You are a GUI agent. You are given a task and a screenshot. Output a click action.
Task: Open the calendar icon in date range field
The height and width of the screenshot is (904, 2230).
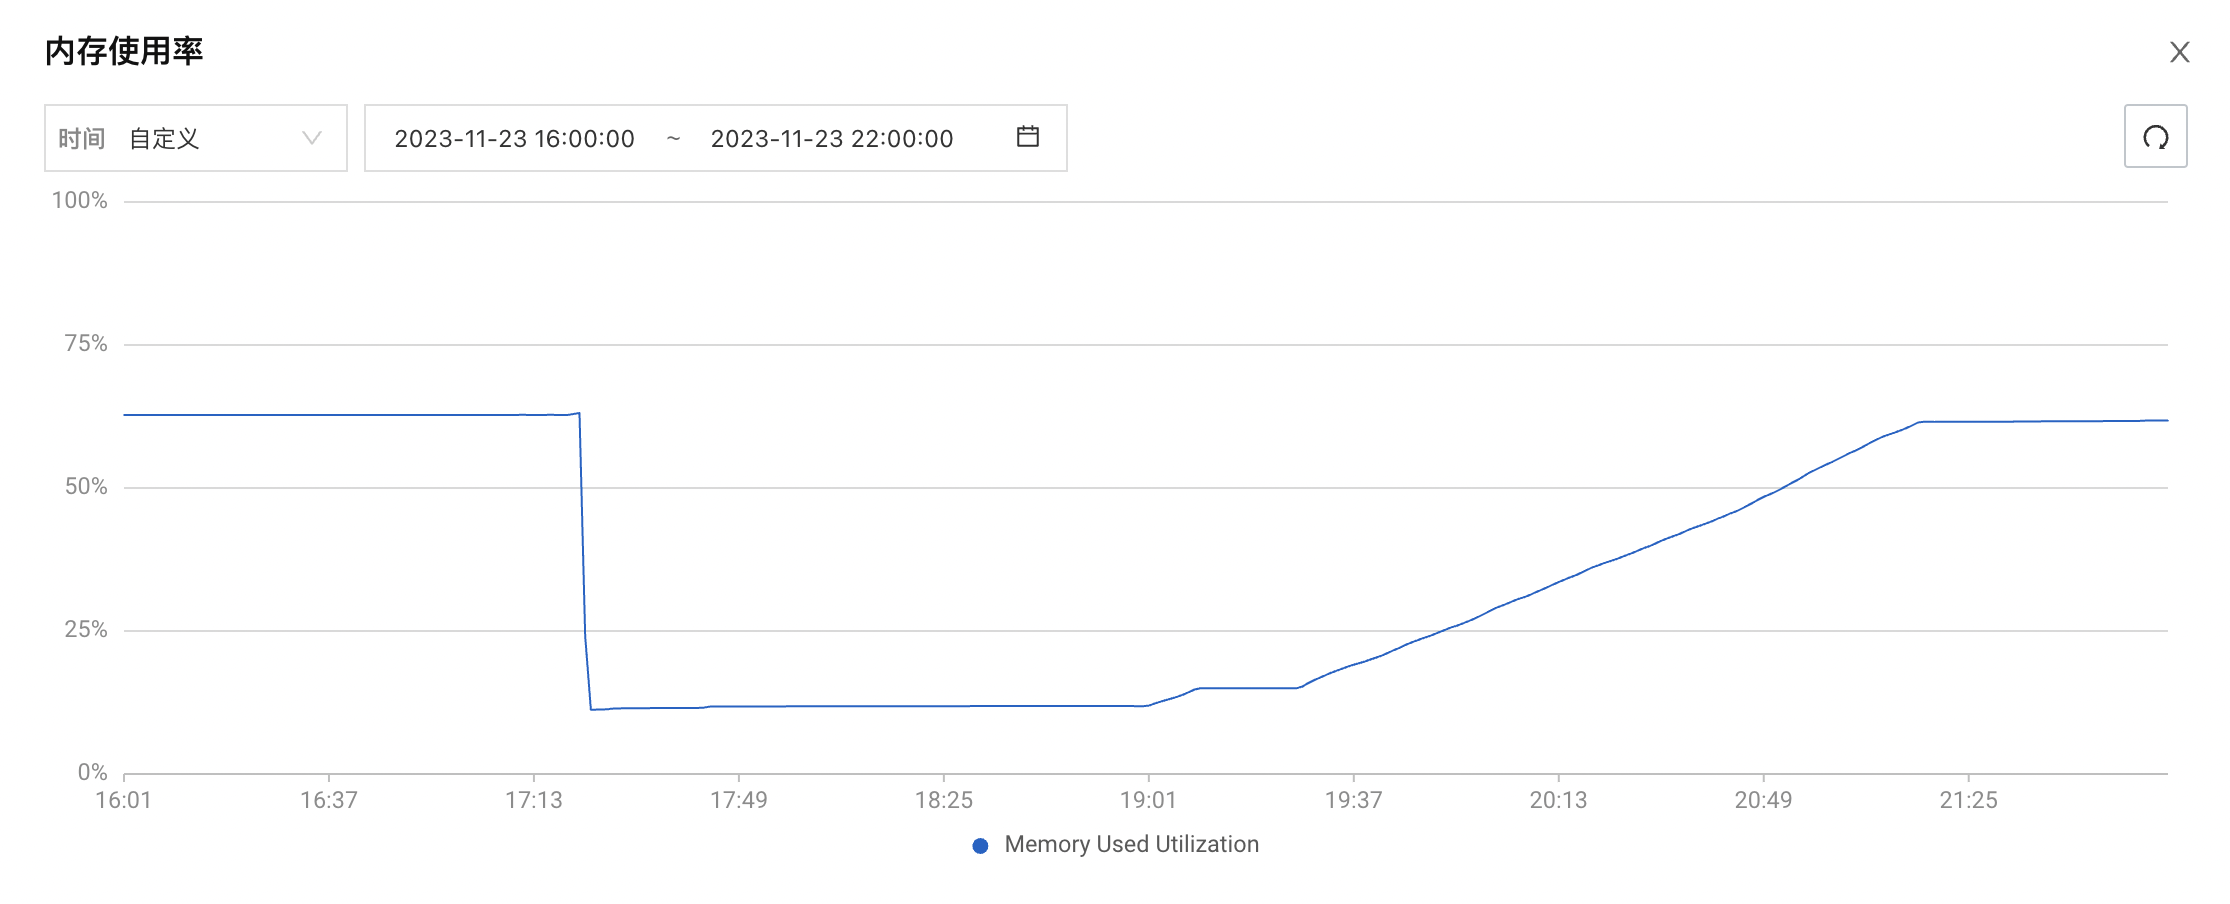pos(1028,137)
